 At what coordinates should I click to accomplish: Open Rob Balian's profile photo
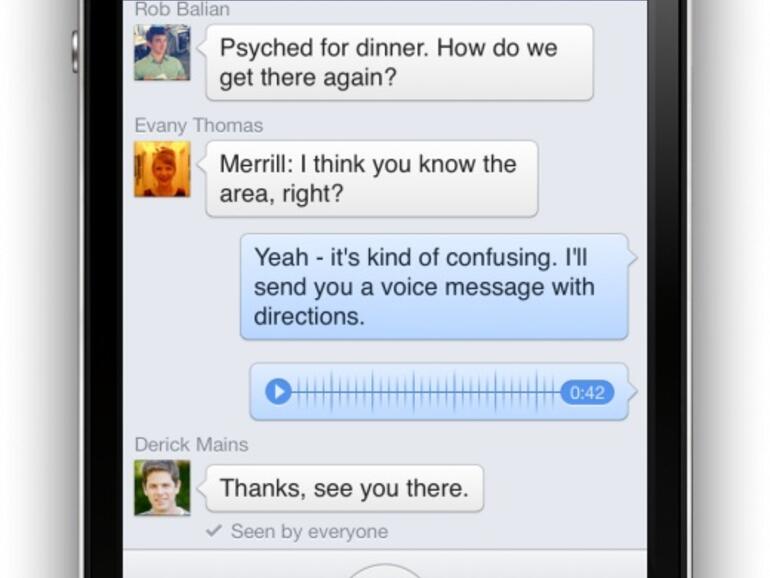pos(162,52)
